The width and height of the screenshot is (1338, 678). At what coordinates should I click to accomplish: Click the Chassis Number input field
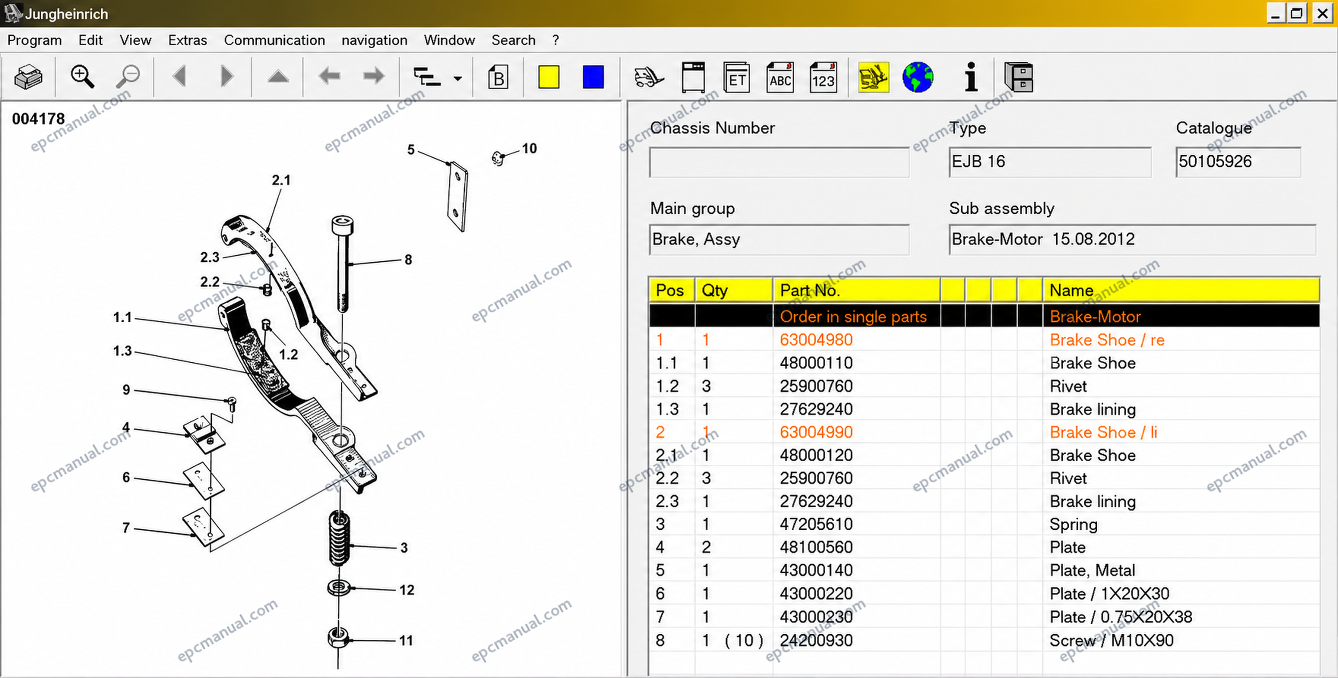coord(779,162)
